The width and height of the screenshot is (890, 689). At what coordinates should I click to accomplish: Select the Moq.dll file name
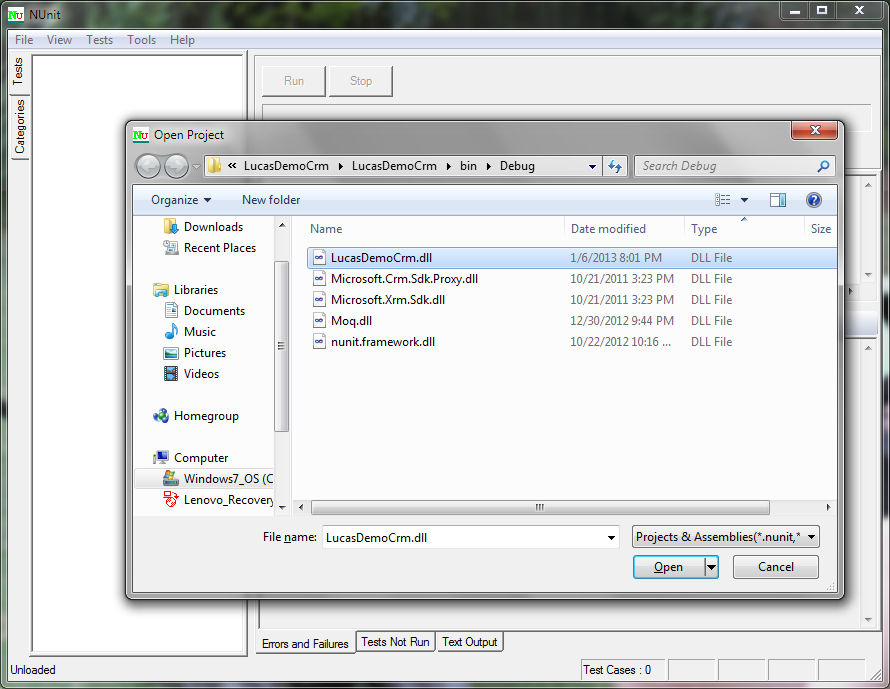351,321
